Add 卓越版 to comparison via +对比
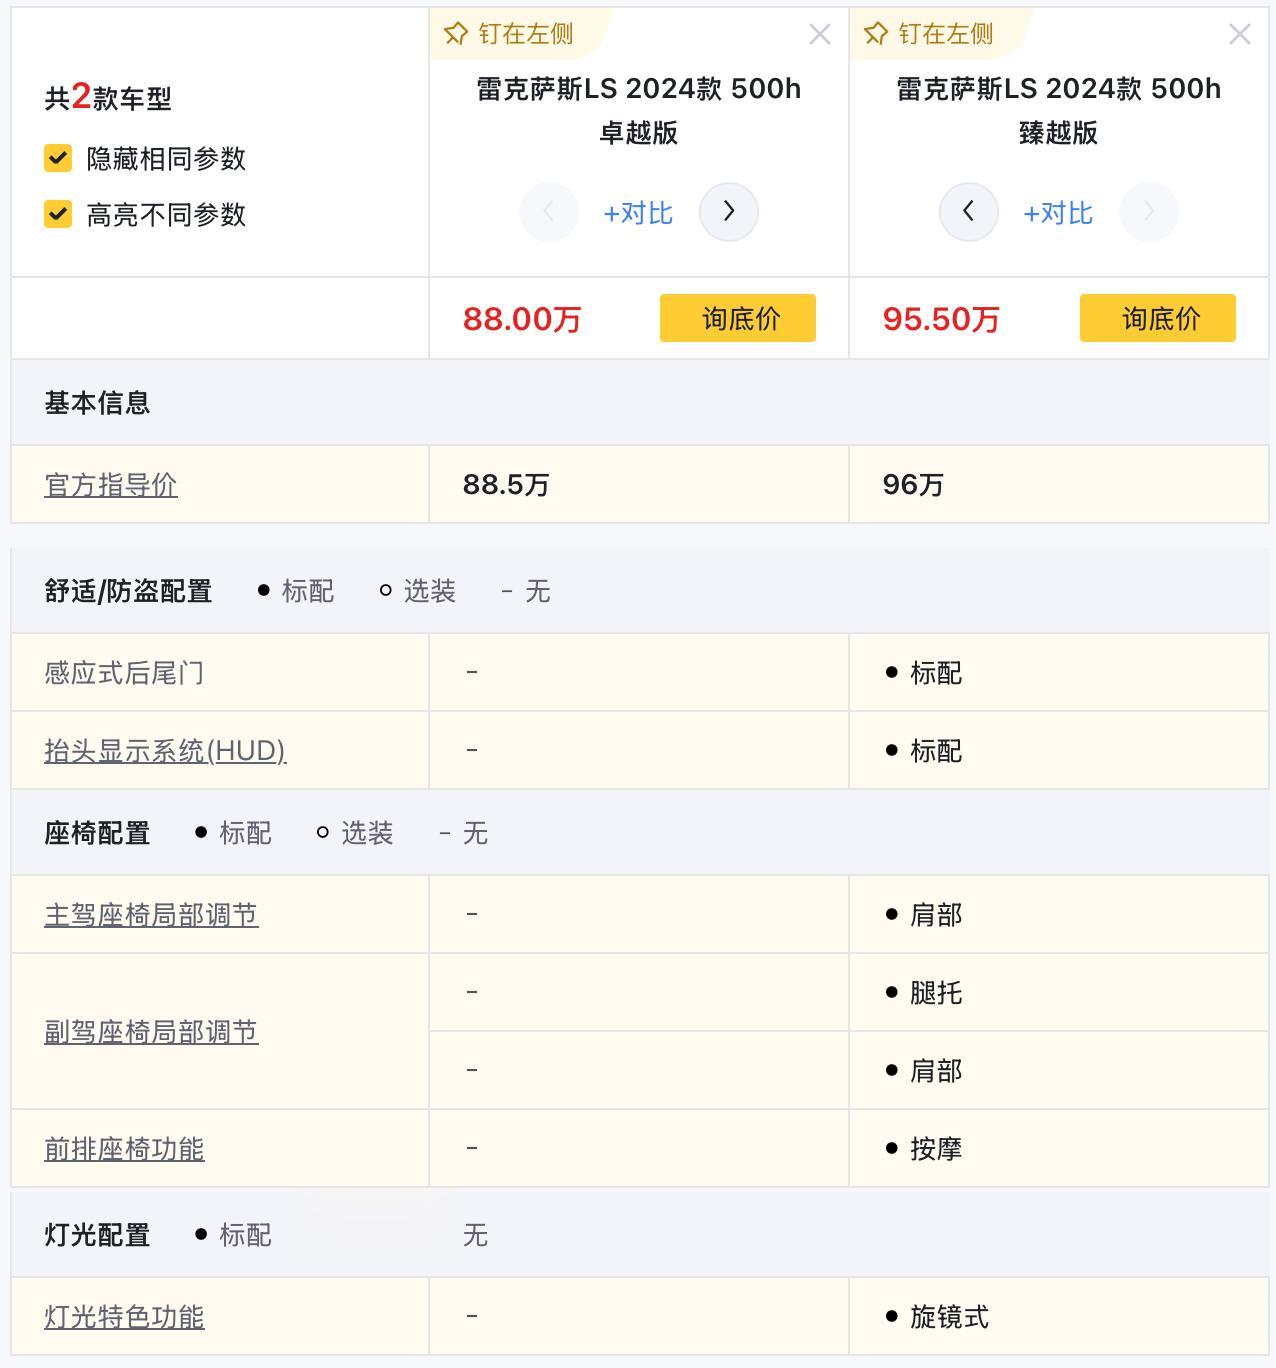Viewport: 1276px width, 1368px height. click(x=638, y=213)
